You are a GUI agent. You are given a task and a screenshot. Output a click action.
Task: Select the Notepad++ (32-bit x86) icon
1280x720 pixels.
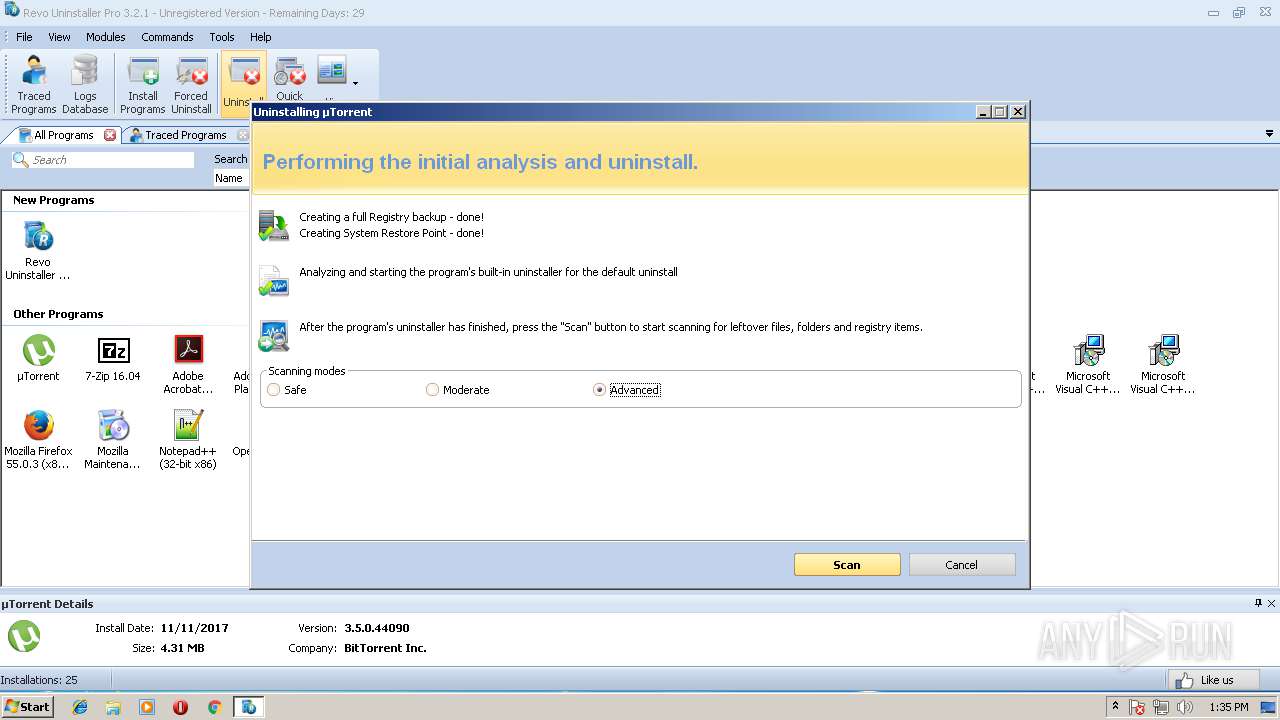[x=188, y=440]
